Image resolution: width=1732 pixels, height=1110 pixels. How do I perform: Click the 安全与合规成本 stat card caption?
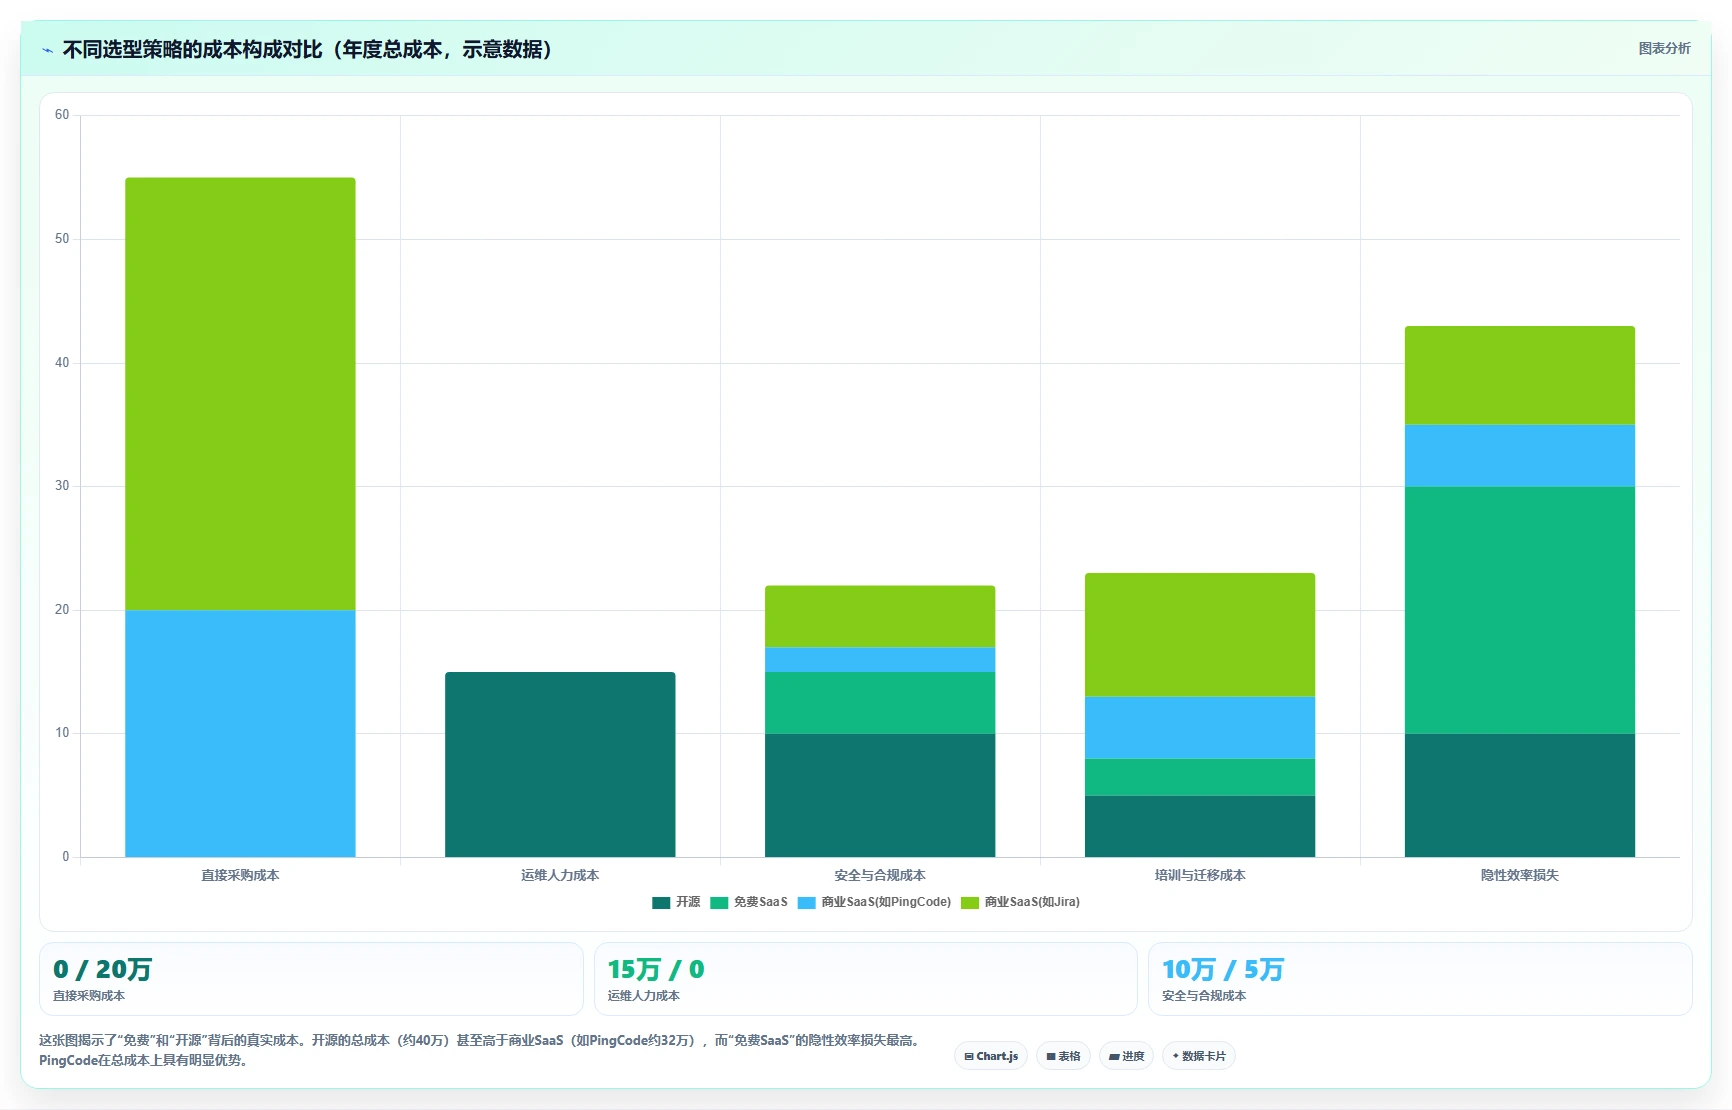click(x=1204, y=996)
